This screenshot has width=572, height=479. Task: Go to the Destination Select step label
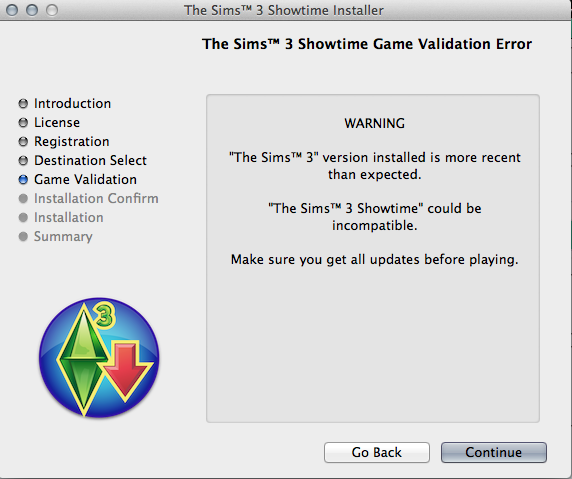pyautogui.click(x=90, y=161)
